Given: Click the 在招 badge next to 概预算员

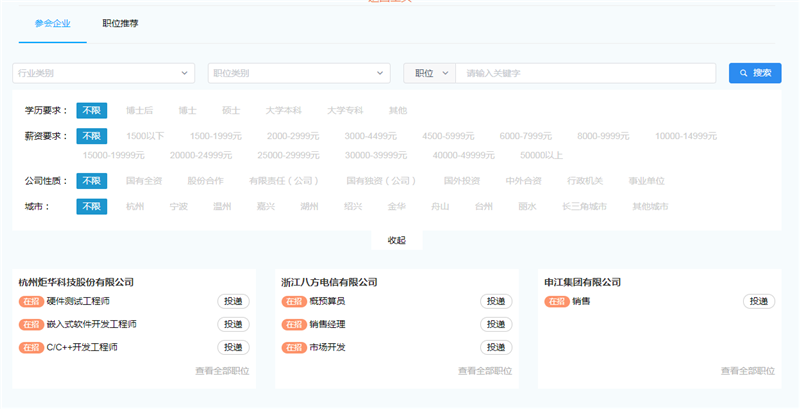Looking at the screenshot, I should tap(294, 301).
